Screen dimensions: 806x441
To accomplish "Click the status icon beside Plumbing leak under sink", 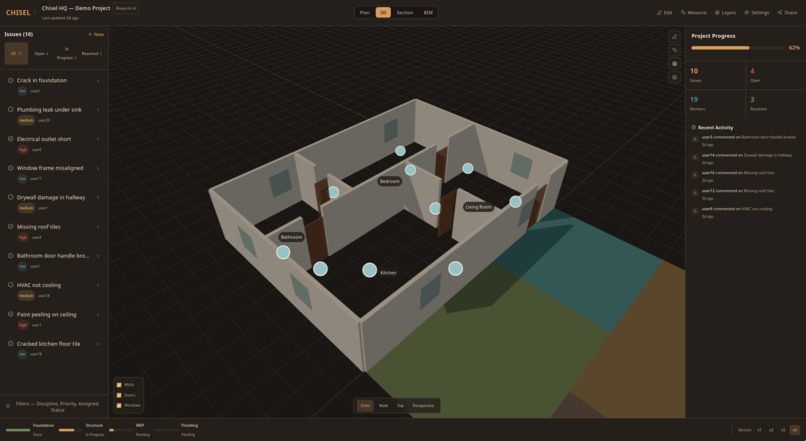I will click(x=10, y=109).
